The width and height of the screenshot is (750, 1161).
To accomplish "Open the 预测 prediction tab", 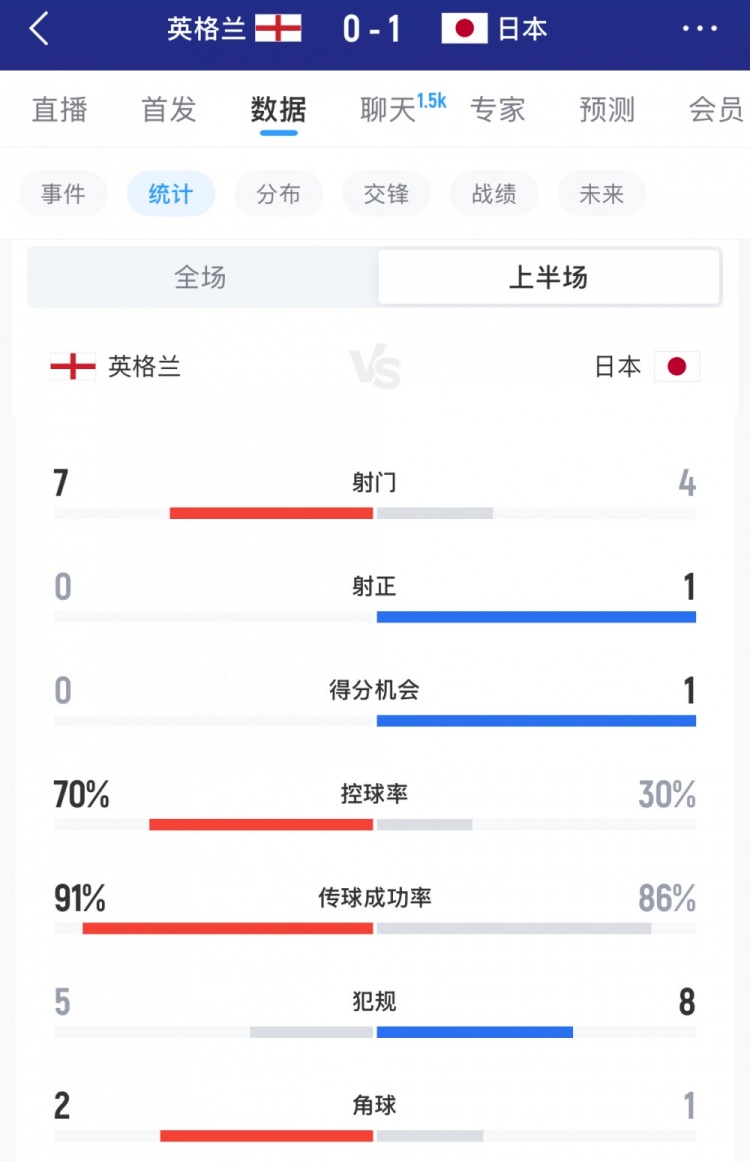I will pos(607,109).
